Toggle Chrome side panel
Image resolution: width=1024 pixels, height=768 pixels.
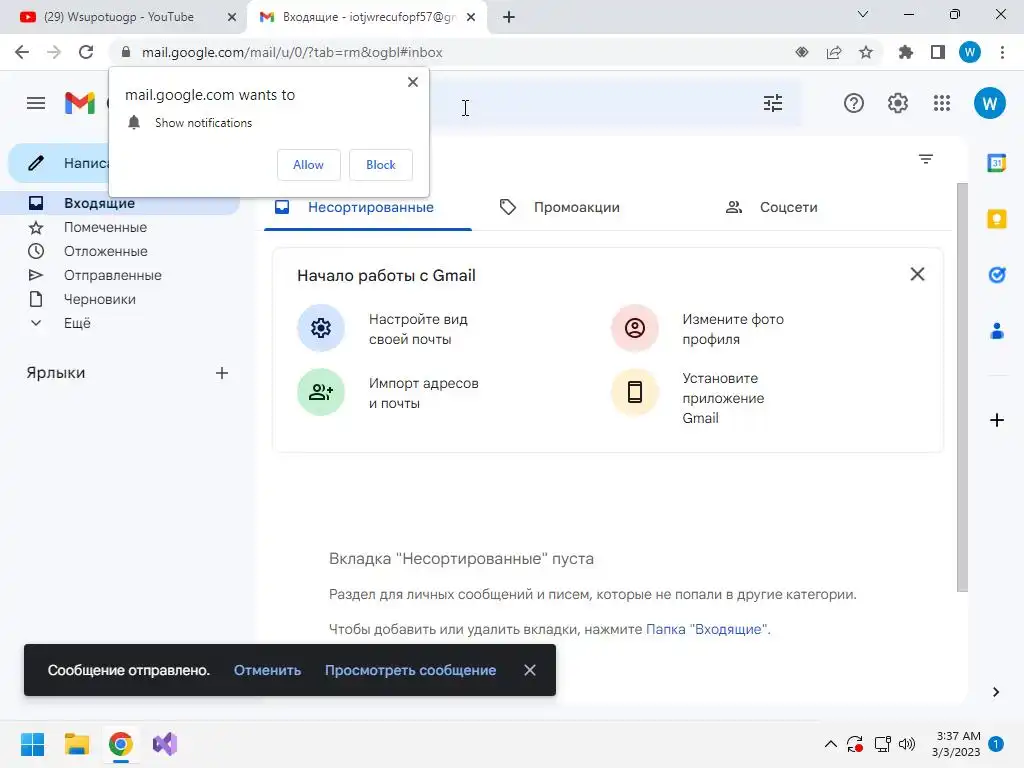click(x=938, y=52)
